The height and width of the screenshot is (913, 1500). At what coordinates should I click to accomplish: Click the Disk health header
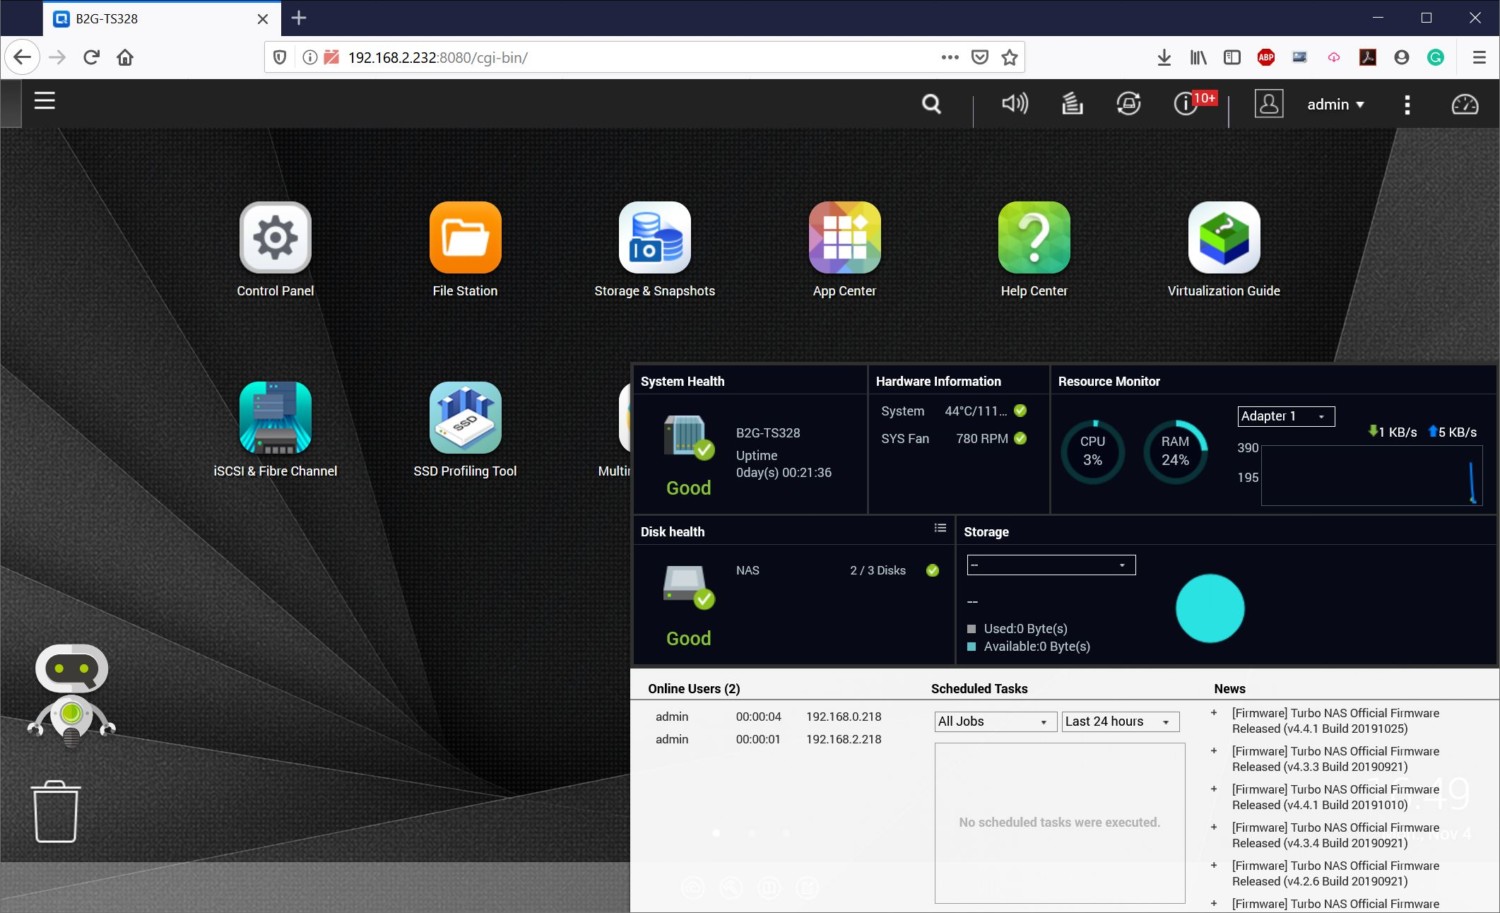click(672, 532)
